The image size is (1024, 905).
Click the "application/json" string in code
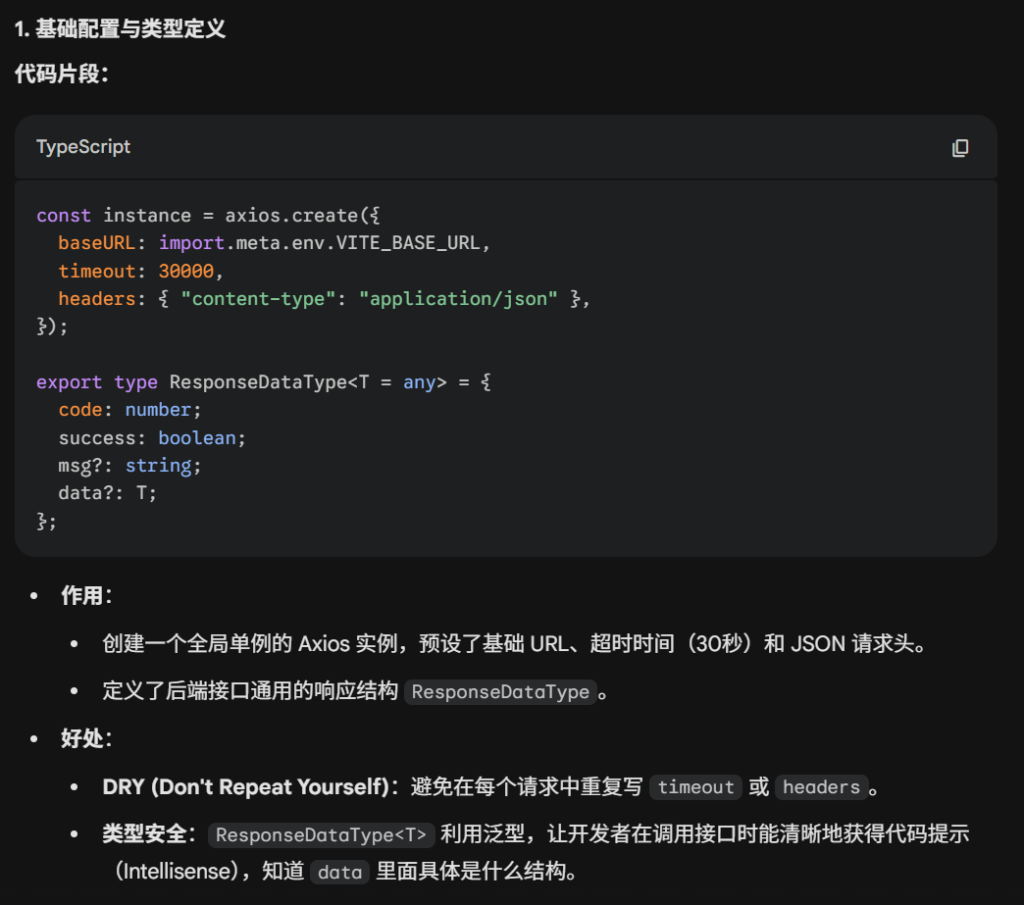pyautogui.click(x=464, y=300)
